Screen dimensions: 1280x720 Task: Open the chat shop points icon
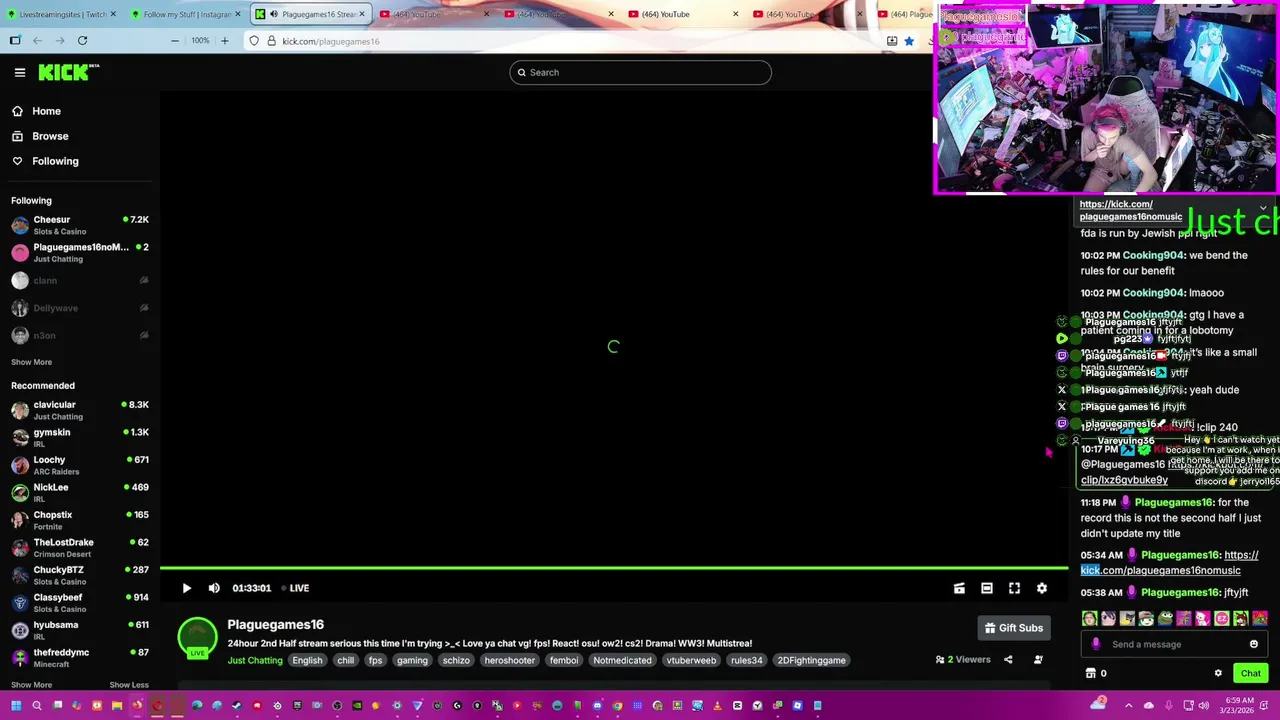click(x=1091, y=673)
